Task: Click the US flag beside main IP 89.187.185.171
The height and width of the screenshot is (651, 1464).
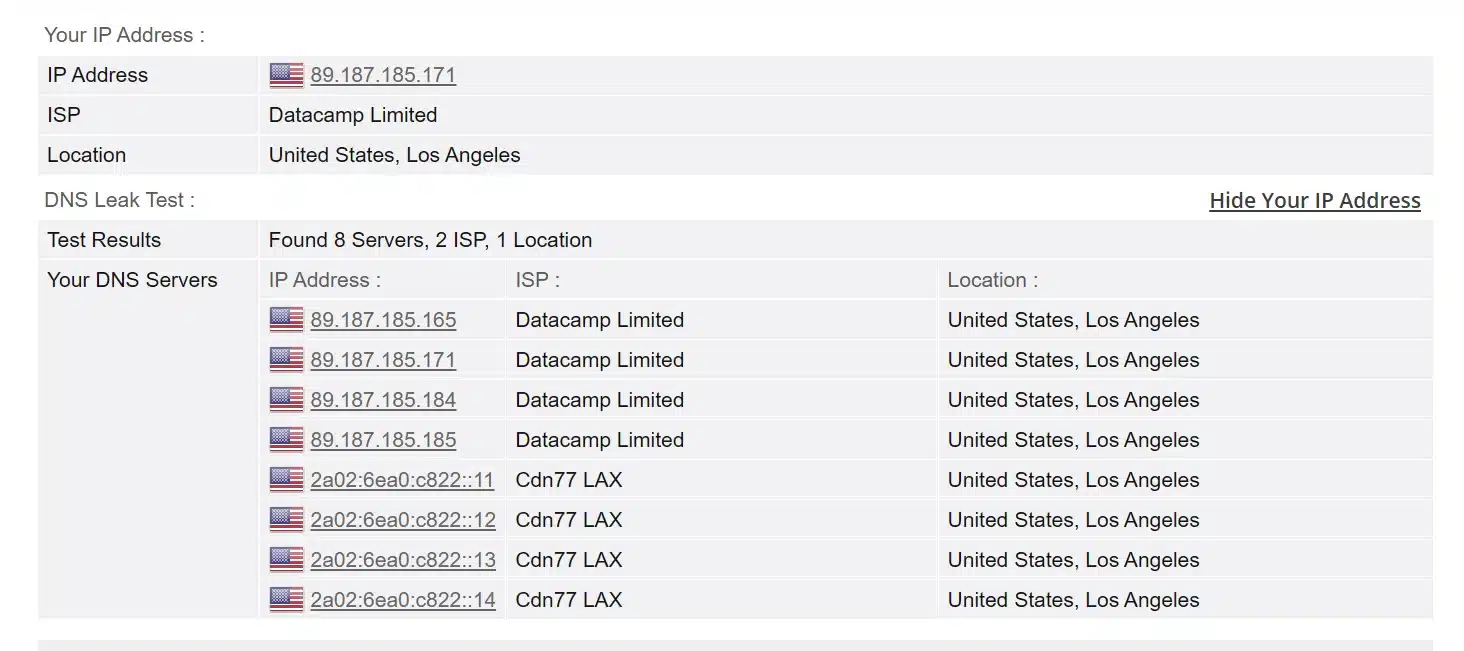Action: (x=286, y=75)
